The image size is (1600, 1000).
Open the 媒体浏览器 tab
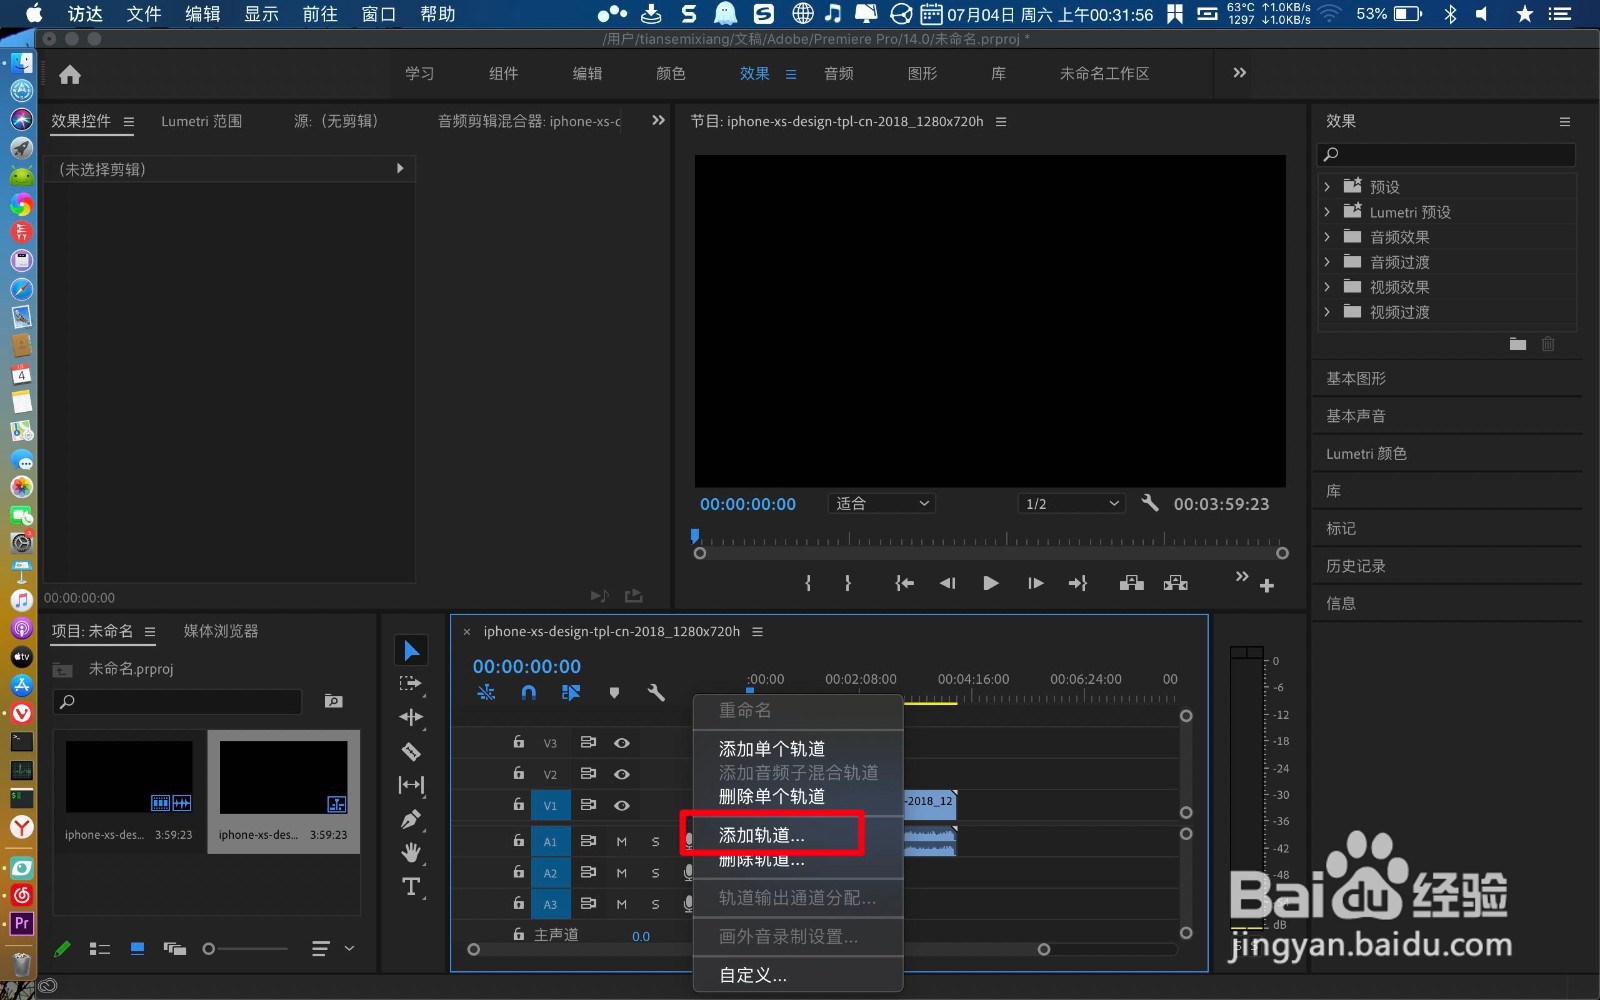221,631
